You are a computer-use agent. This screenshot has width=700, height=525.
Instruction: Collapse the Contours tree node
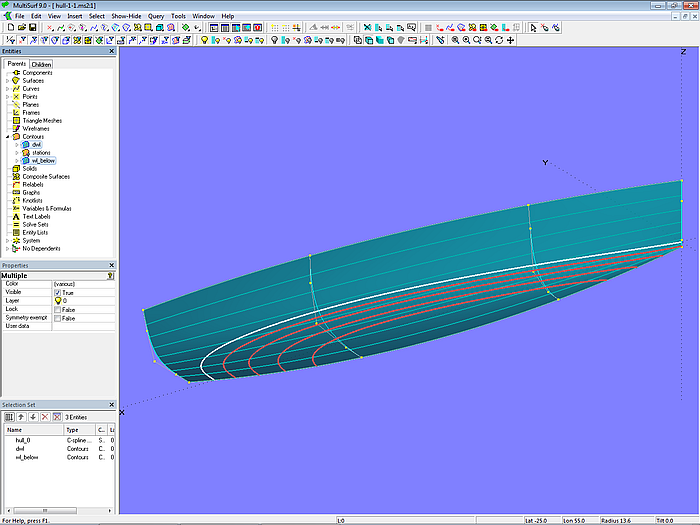click(7, 137)
